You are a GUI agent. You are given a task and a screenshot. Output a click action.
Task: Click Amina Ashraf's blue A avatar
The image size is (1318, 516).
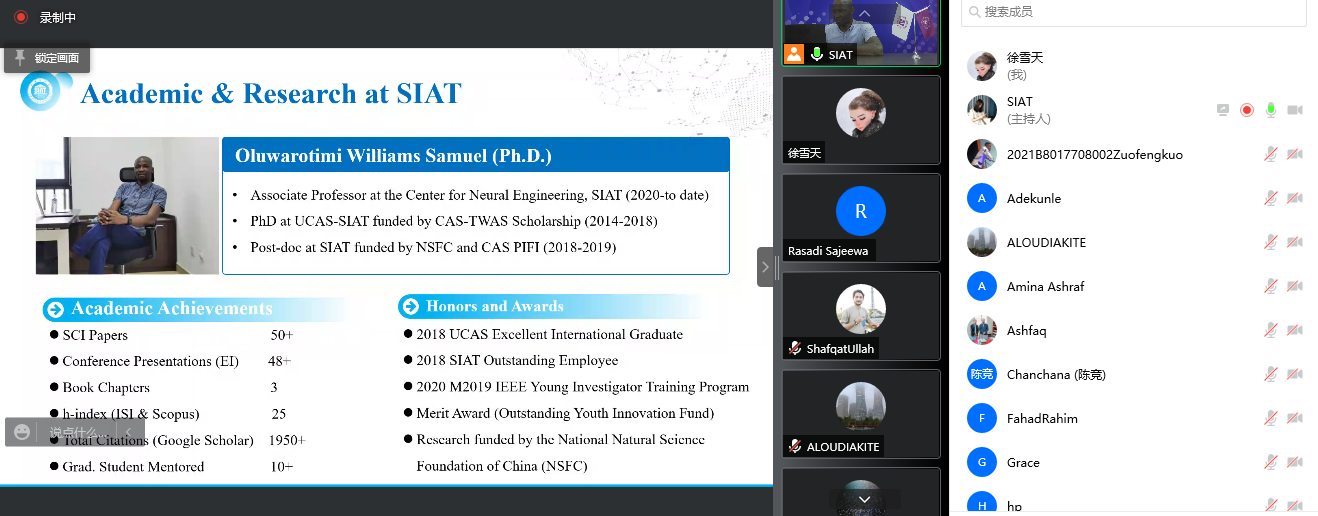click(x=982, y=286)
